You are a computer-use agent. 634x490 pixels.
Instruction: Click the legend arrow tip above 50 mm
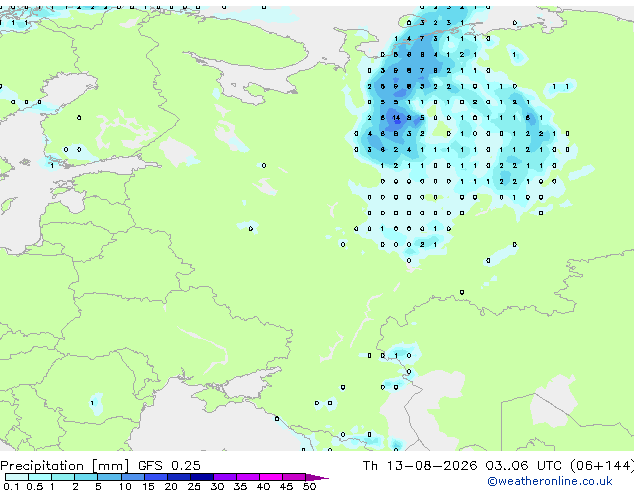pyautogui.click(x=317, y=477)
